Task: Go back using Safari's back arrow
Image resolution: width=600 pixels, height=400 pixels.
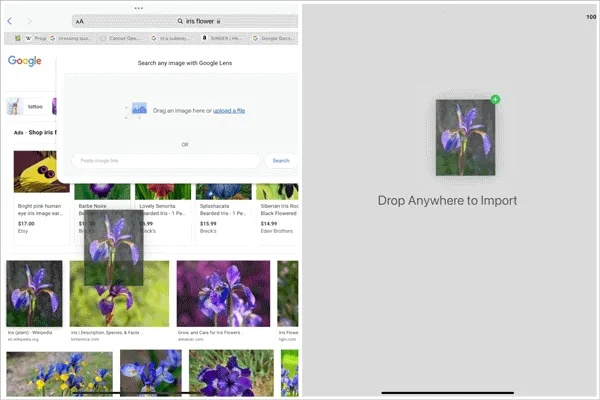Action: [9, 20]
